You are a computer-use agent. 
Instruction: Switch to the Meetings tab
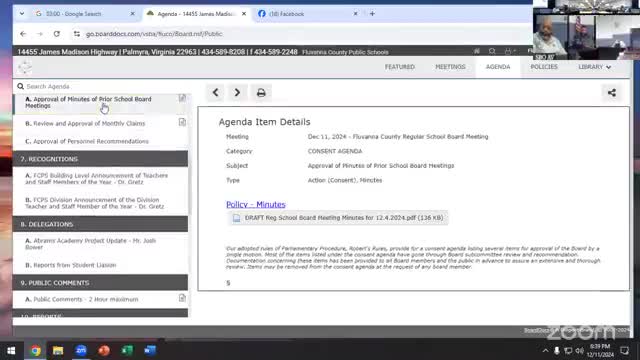(450, 67)
